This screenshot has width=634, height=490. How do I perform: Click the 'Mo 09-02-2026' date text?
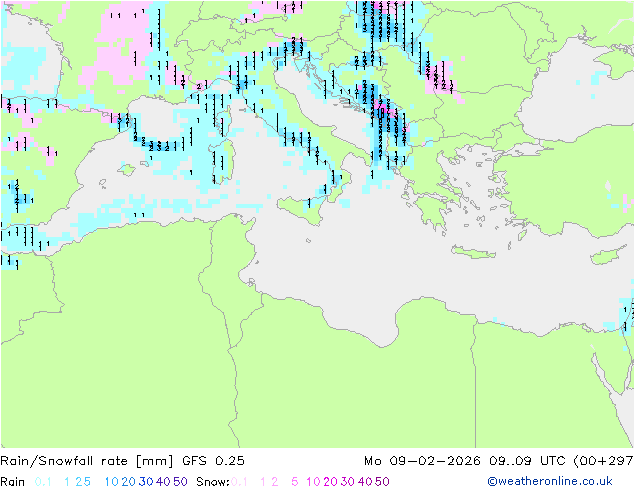[x=422, y=461]
